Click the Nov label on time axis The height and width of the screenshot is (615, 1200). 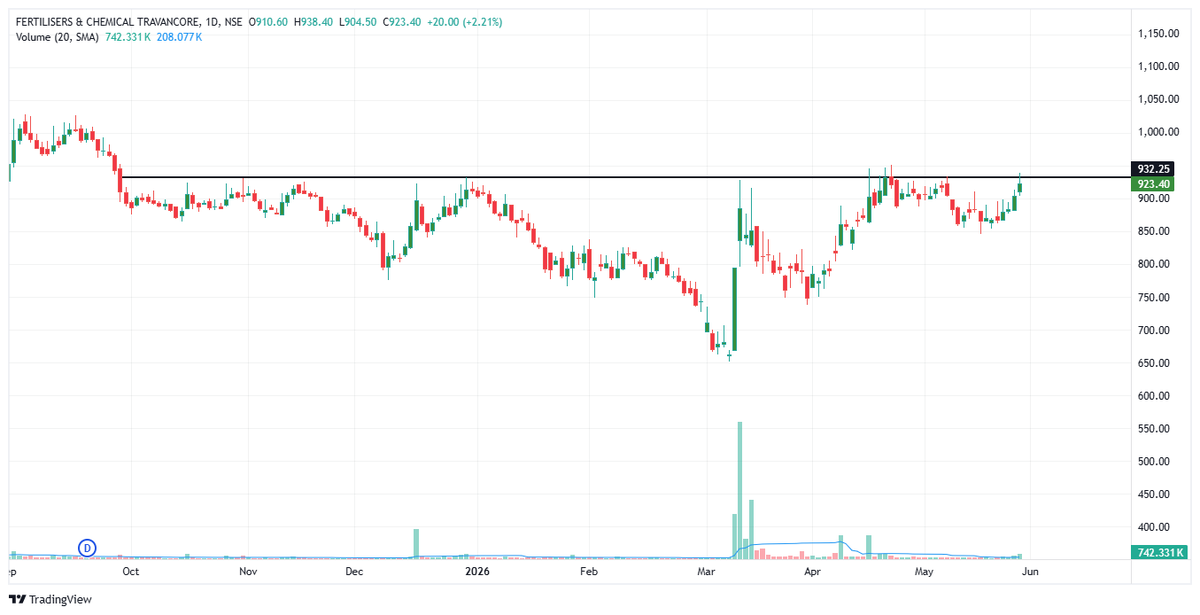coord(249,572)
